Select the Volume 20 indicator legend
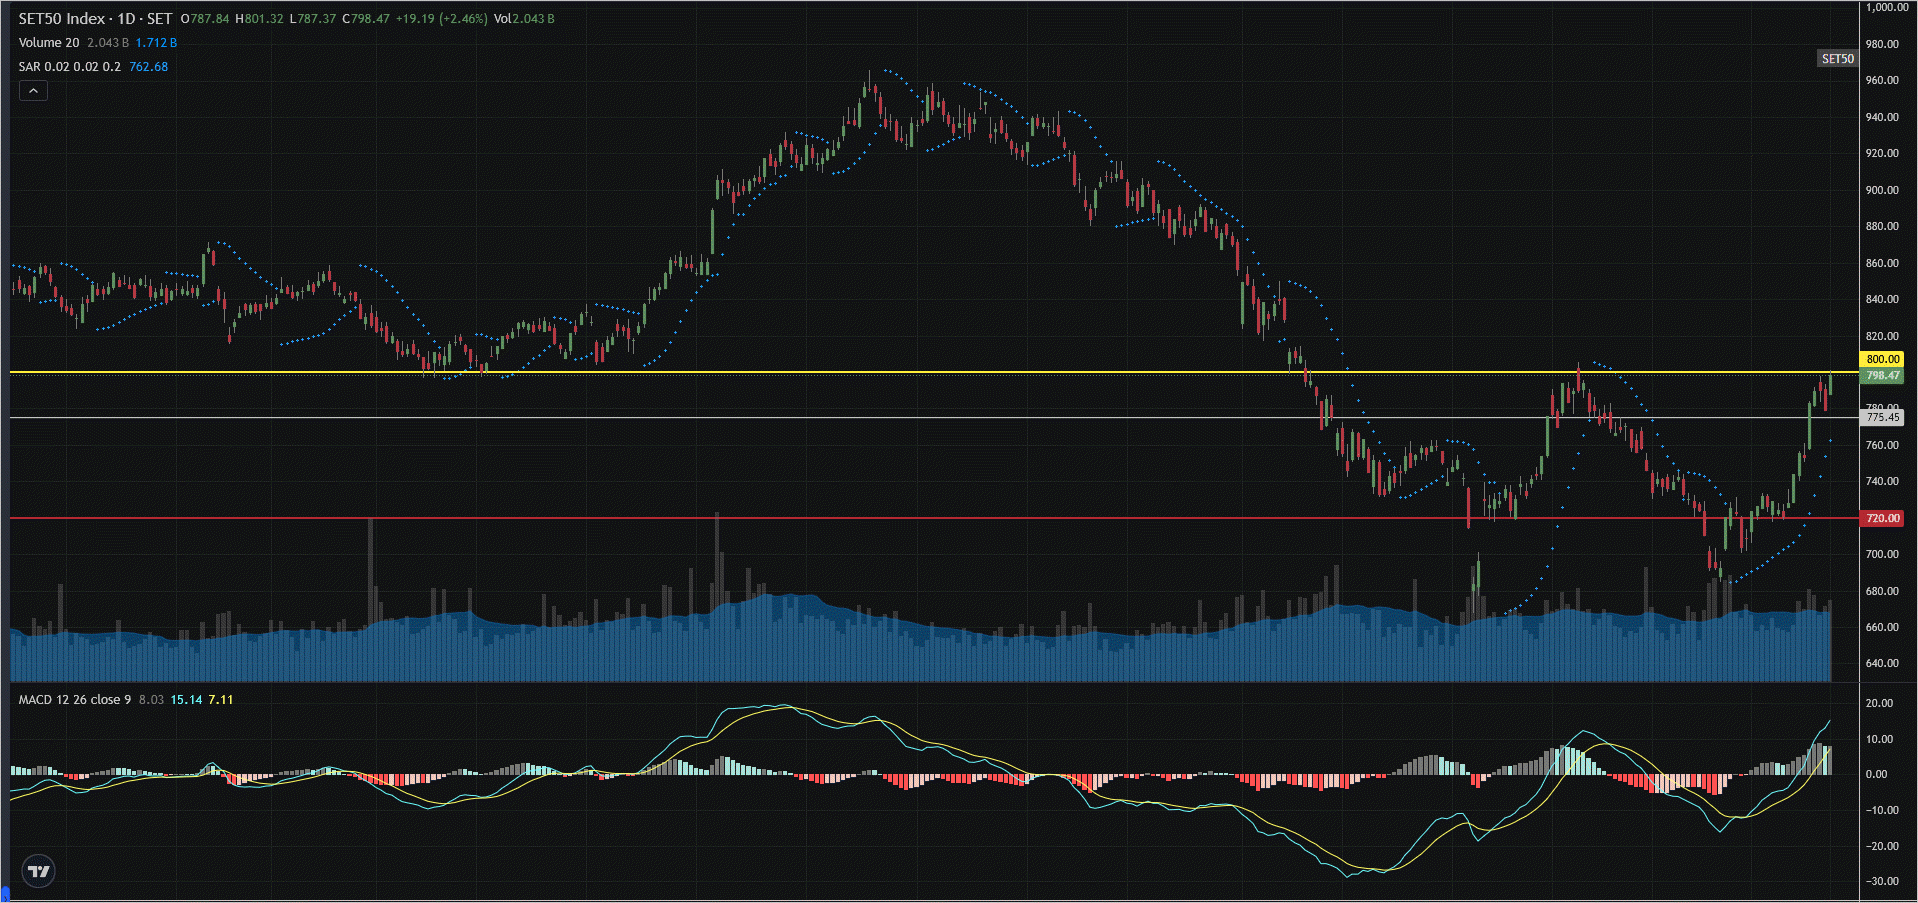 49,43
